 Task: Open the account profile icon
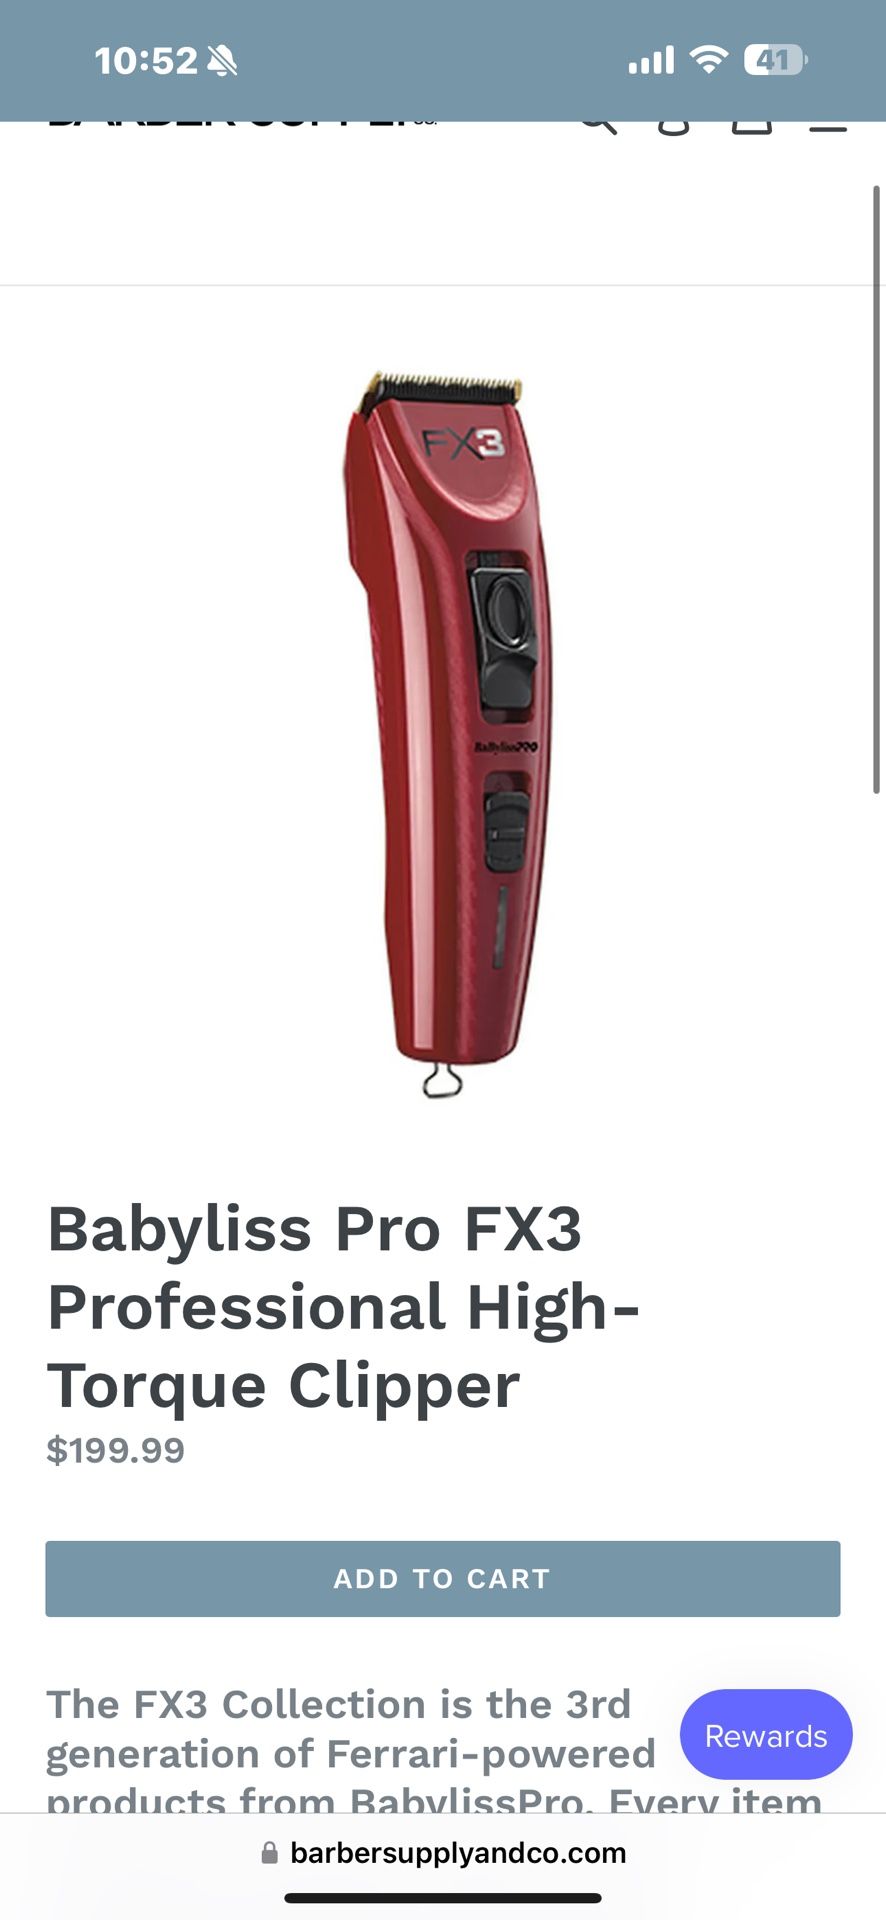click(x=674, y=127)
